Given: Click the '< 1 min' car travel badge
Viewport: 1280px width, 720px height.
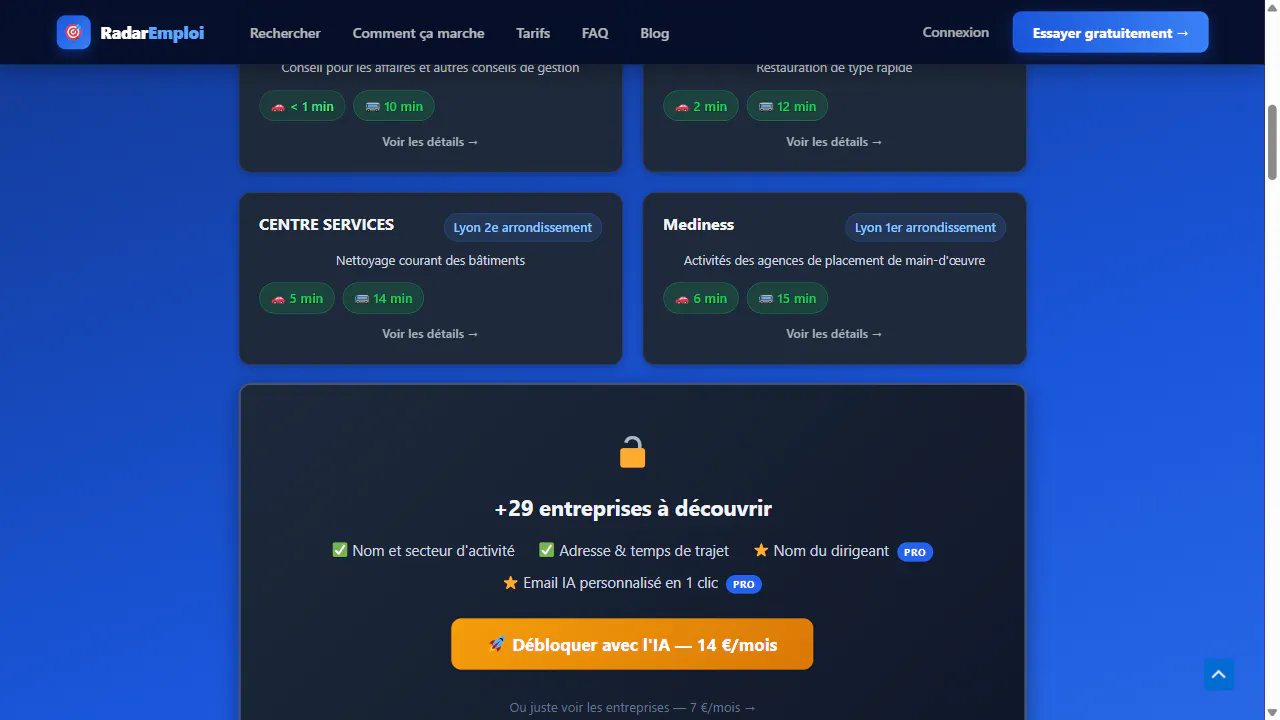Looking at the screenshot, I should [302, 106].
